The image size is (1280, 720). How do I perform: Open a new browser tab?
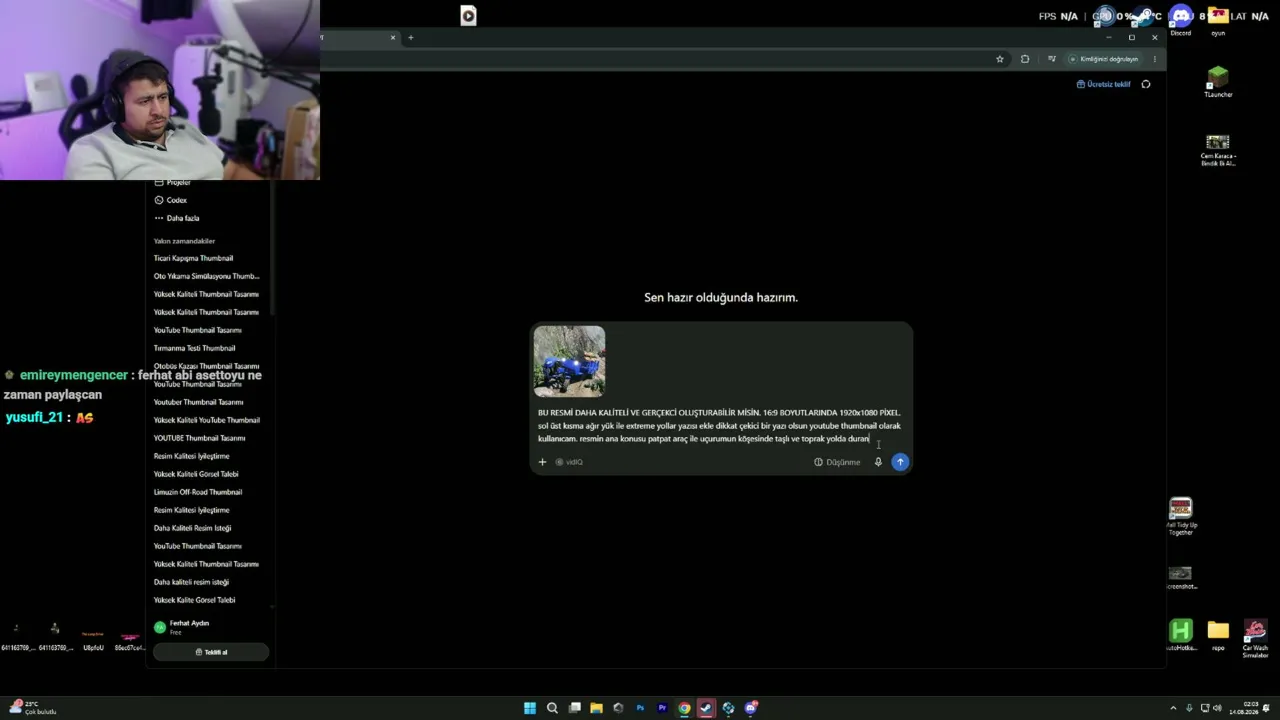[x=410, y=38]
